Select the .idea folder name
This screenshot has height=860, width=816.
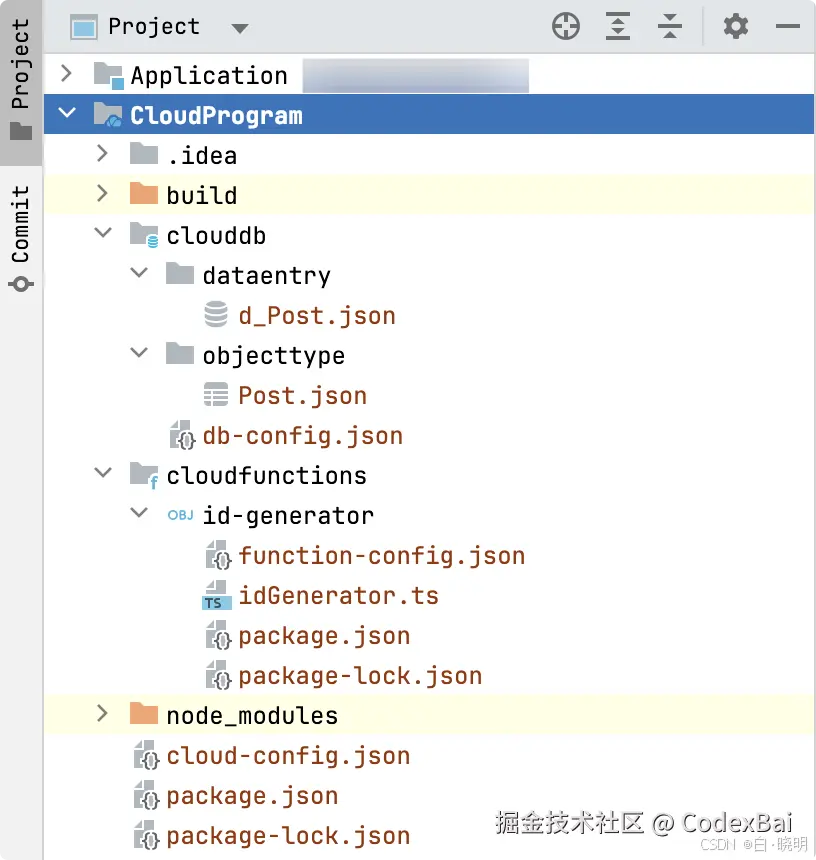[202, 156]
